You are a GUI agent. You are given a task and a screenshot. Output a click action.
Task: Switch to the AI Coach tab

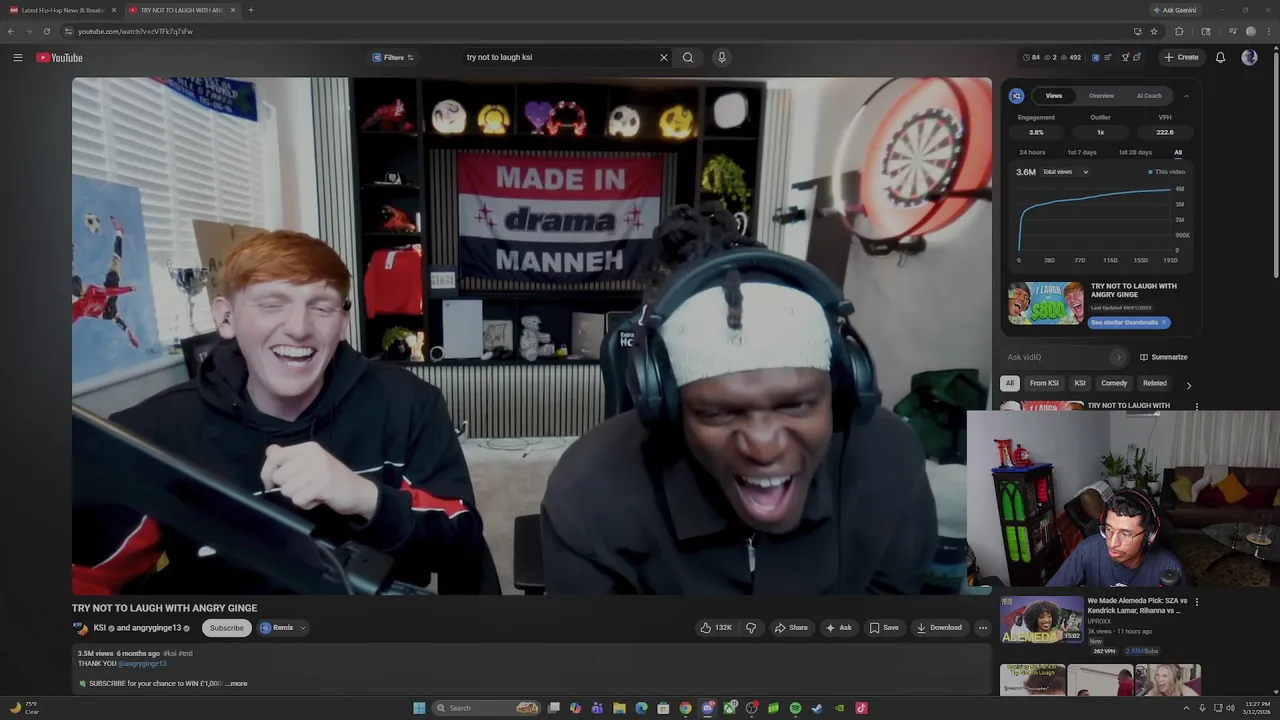coord(1149,96)
